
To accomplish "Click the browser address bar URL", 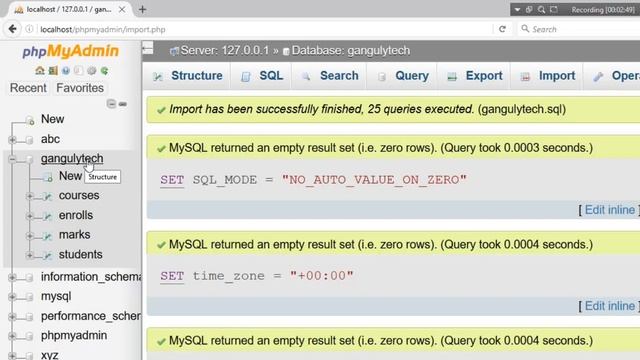I will pyautogui.click(x=103, y=29).
